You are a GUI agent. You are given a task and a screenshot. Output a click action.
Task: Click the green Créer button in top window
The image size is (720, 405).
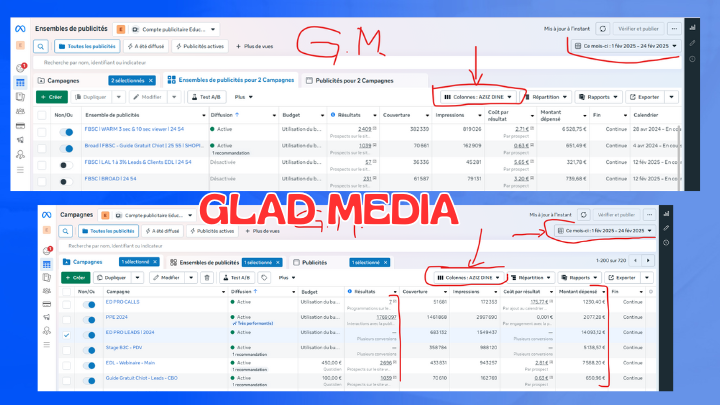pyautogui.click(x=52, y=97)
